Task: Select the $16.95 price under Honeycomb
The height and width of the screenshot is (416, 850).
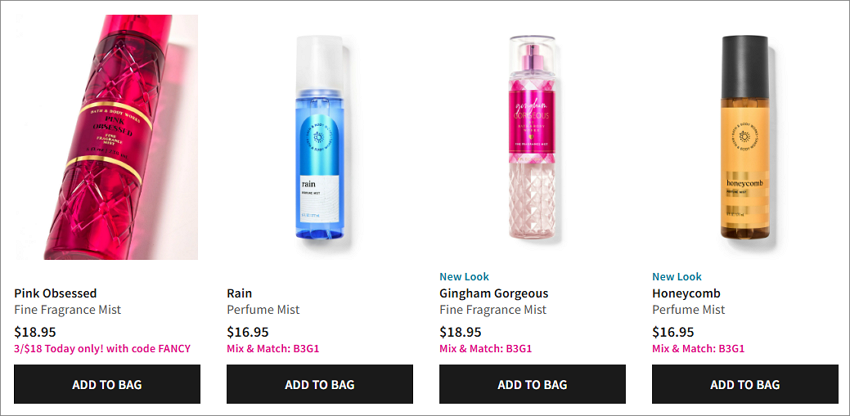Action: [x=673, y=332]
